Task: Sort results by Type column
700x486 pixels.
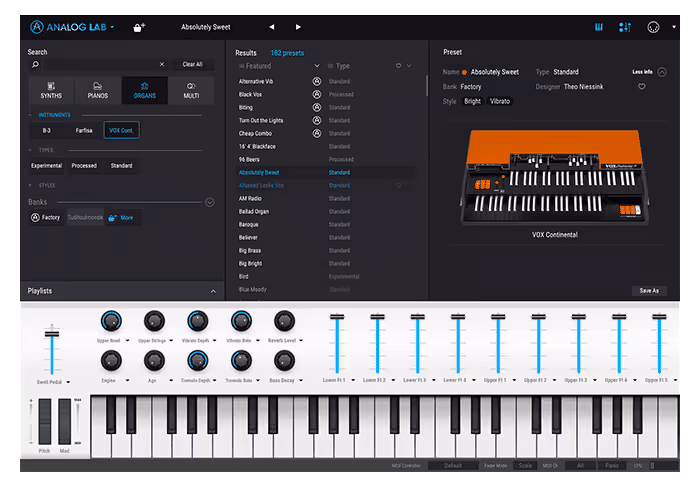Action: (x=342, y=66)
